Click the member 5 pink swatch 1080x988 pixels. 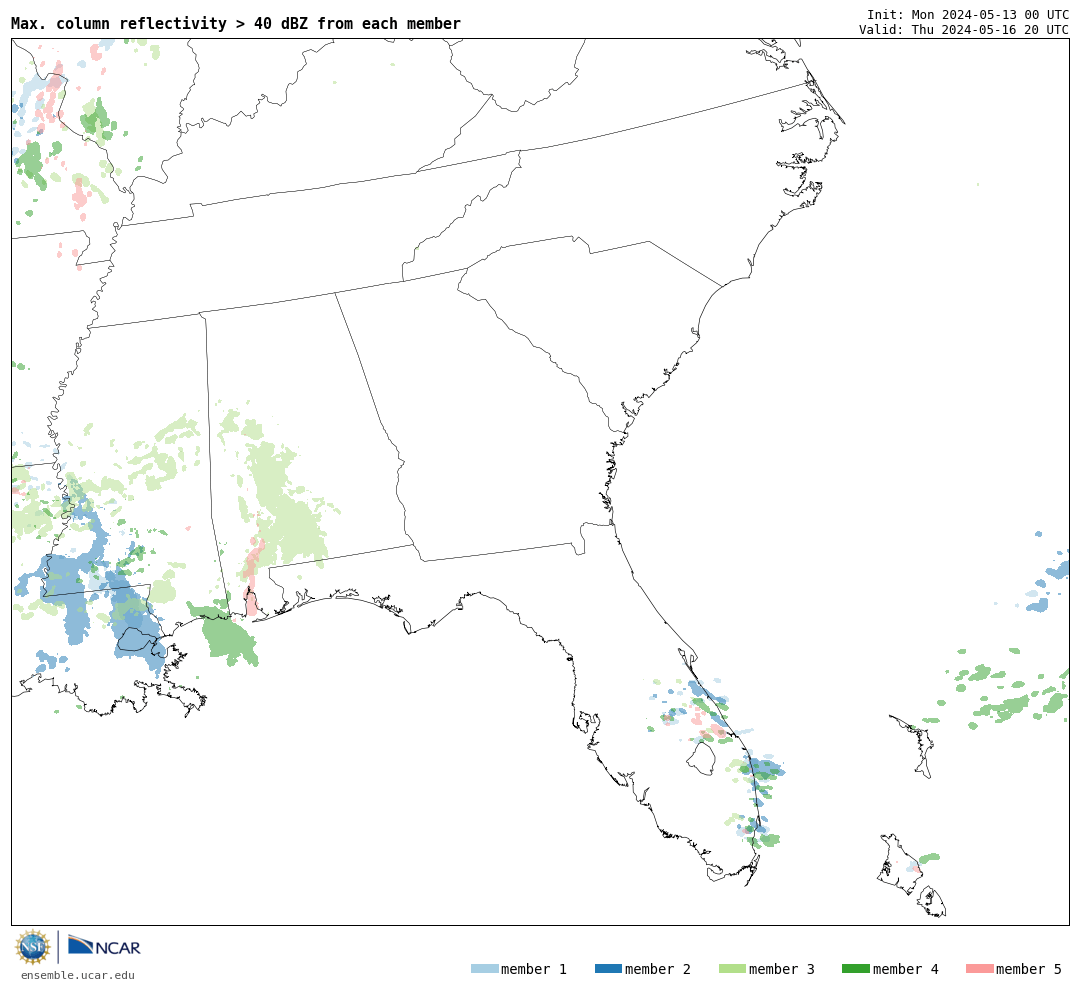click(x=979, y=969)
